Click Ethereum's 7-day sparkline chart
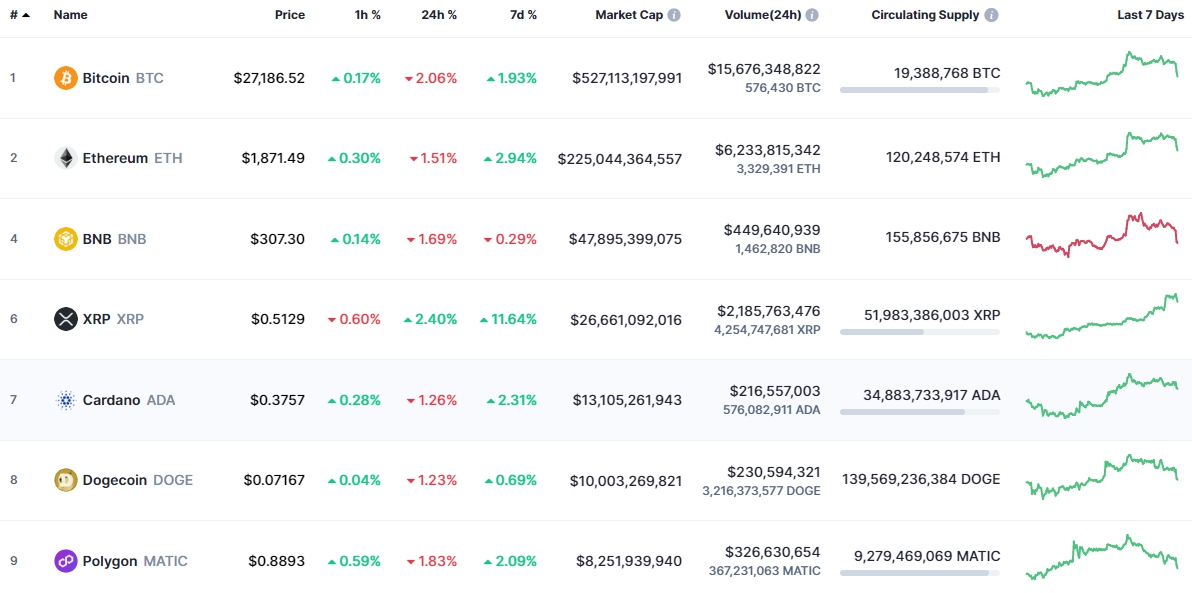Screen dimensions: 1192x593 pyautogui.click(x=1102, y=154)
